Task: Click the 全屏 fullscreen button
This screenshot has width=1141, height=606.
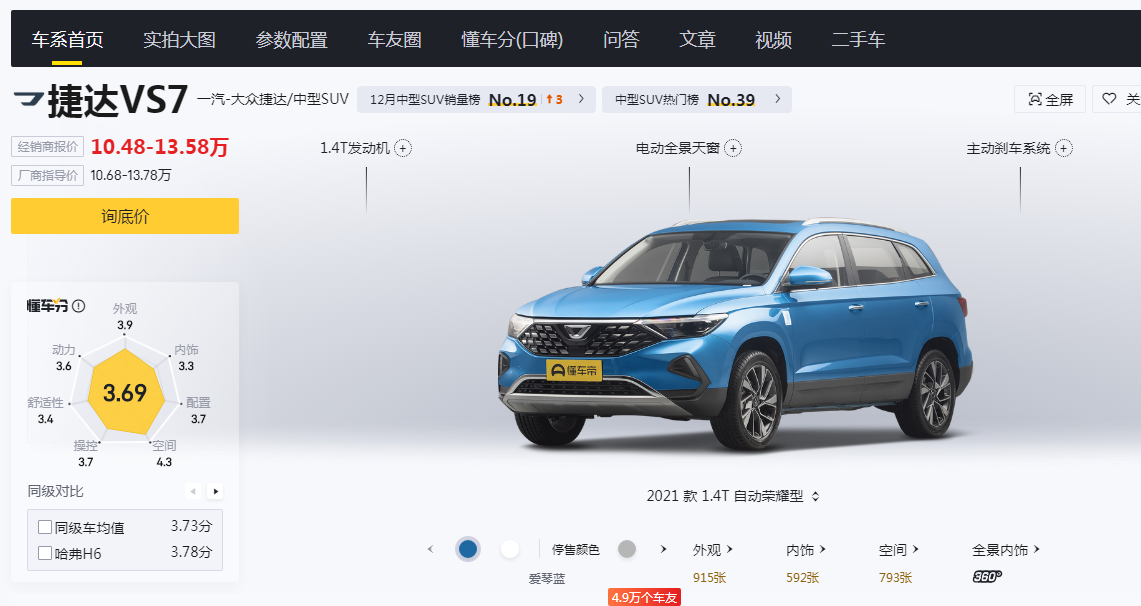Action: (1050, 99)
